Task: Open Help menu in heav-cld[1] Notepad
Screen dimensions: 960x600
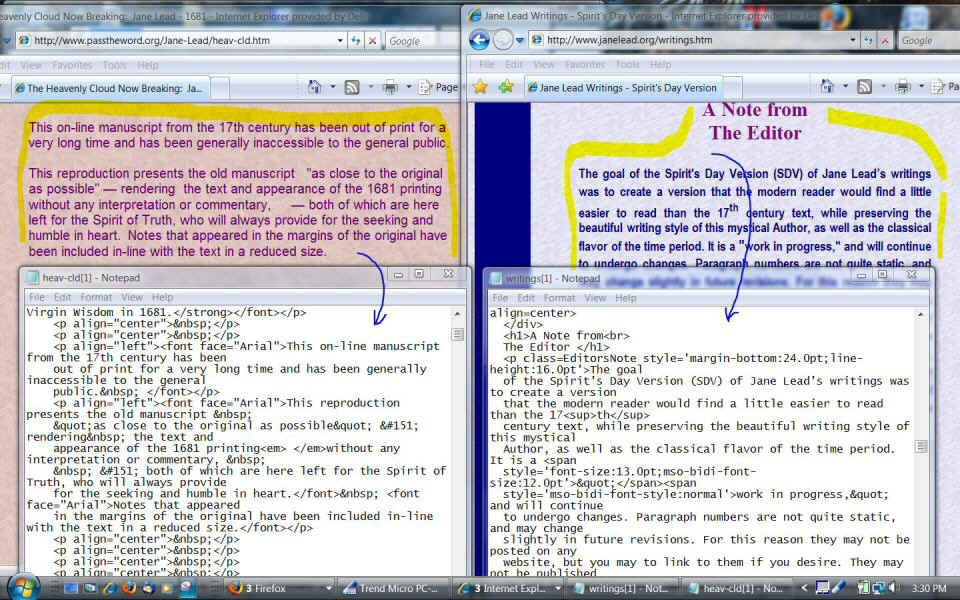Action: pos(162,297)
